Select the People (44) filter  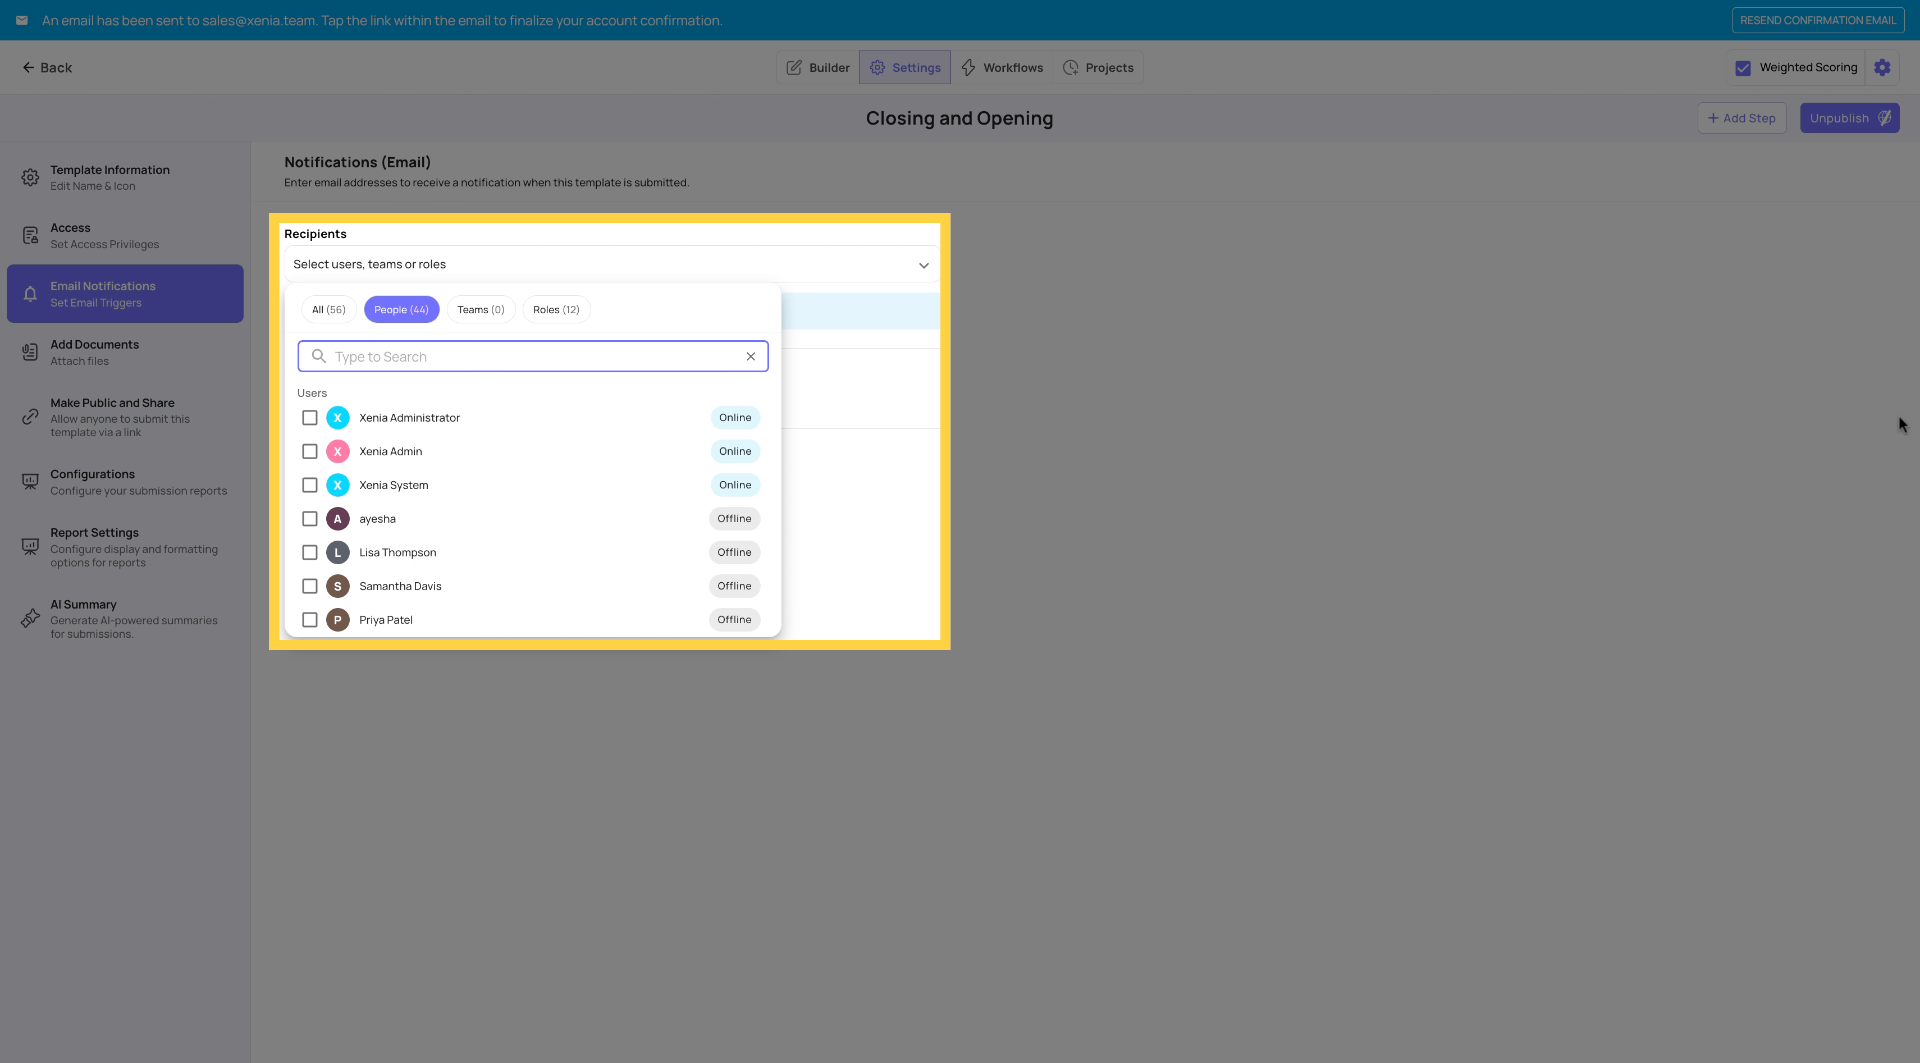tap(401, 310)
